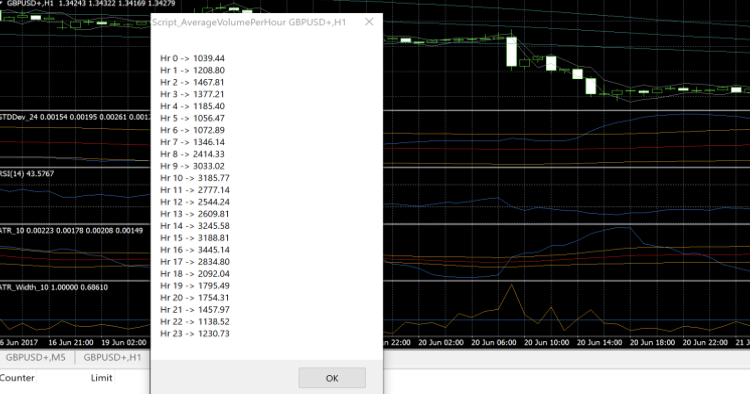
Task: Switch to the GBPUSD+,H1 chart tab
Action: click(x=112, y=358)
